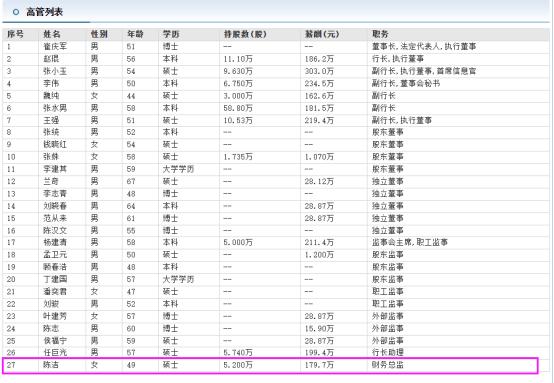Select the name 范从来 in row 15
554x383 pixels.
(x=55, y=218)
